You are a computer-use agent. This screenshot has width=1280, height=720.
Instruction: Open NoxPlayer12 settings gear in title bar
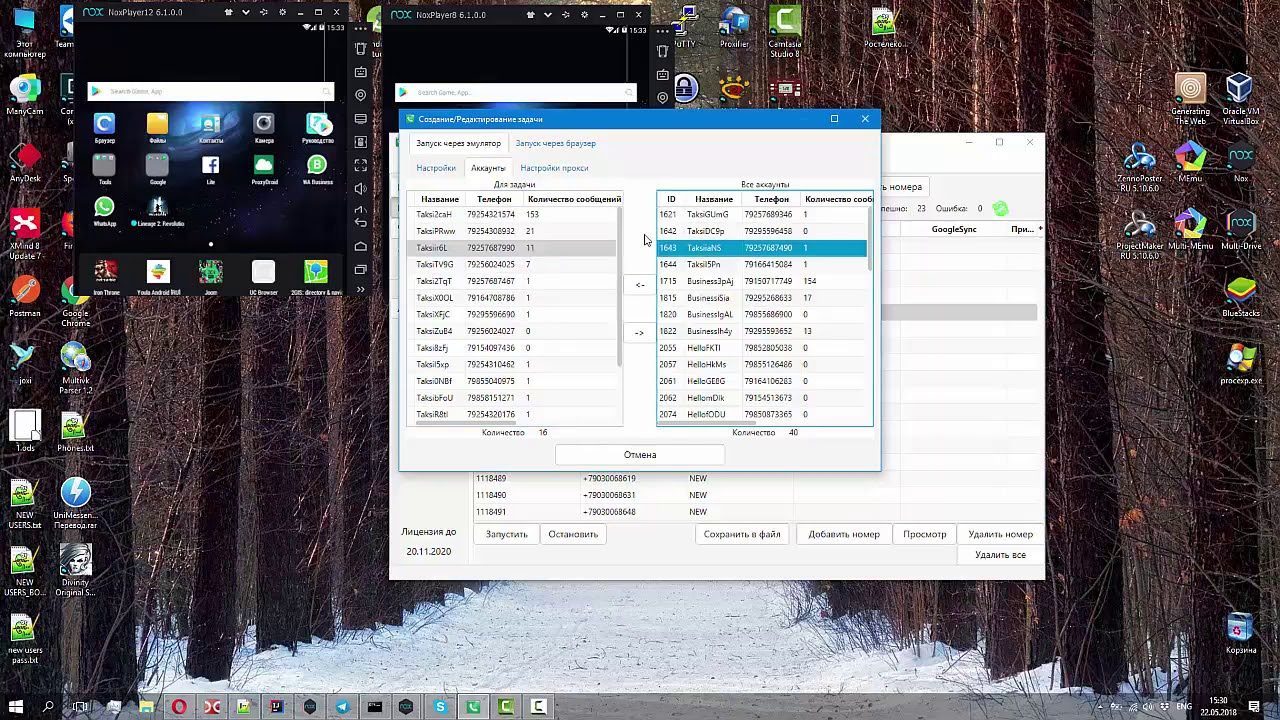coord(283,13)
